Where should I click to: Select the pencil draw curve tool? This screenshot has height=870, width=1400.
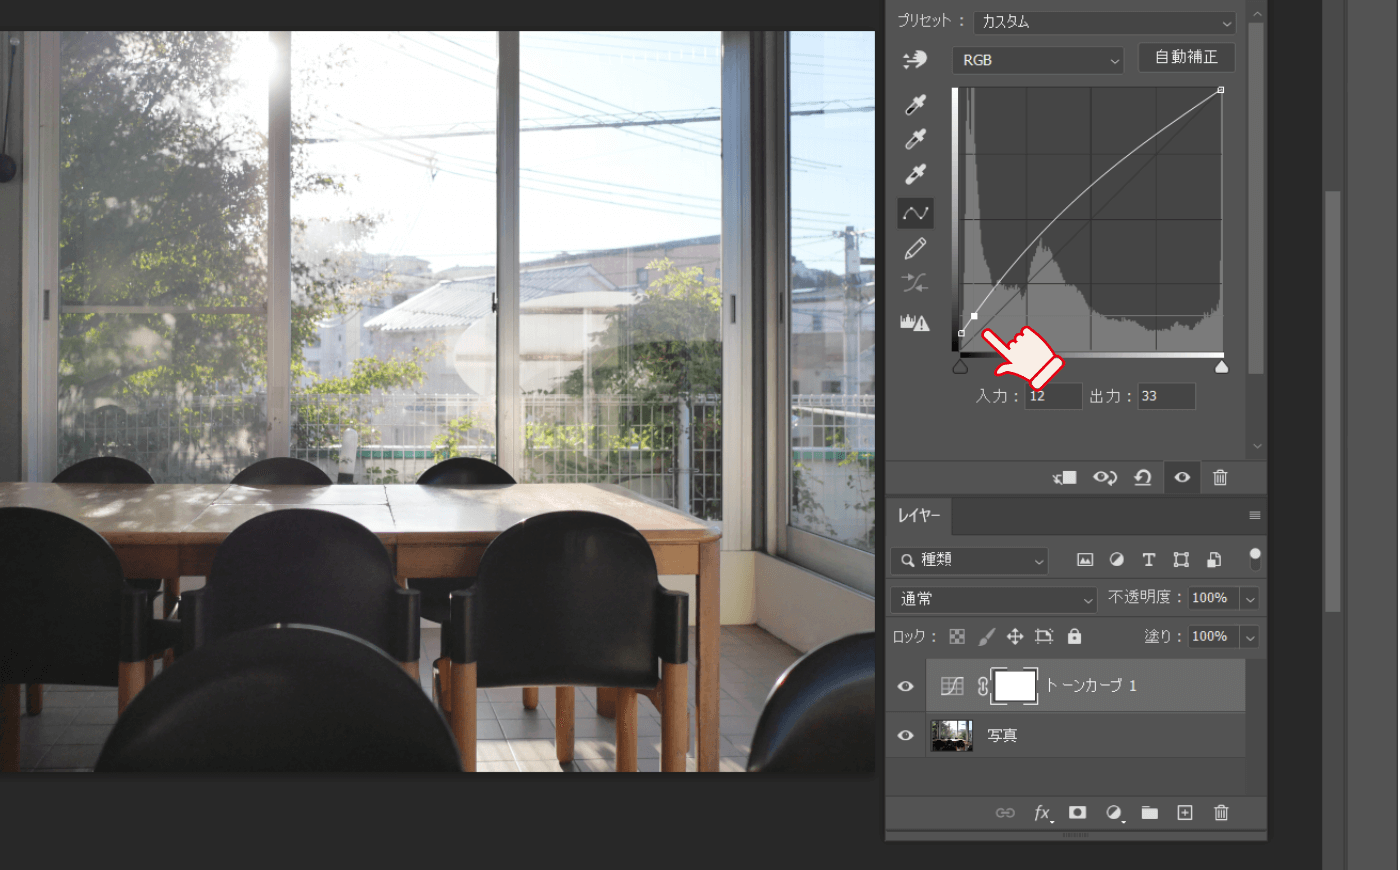(915, 248)
